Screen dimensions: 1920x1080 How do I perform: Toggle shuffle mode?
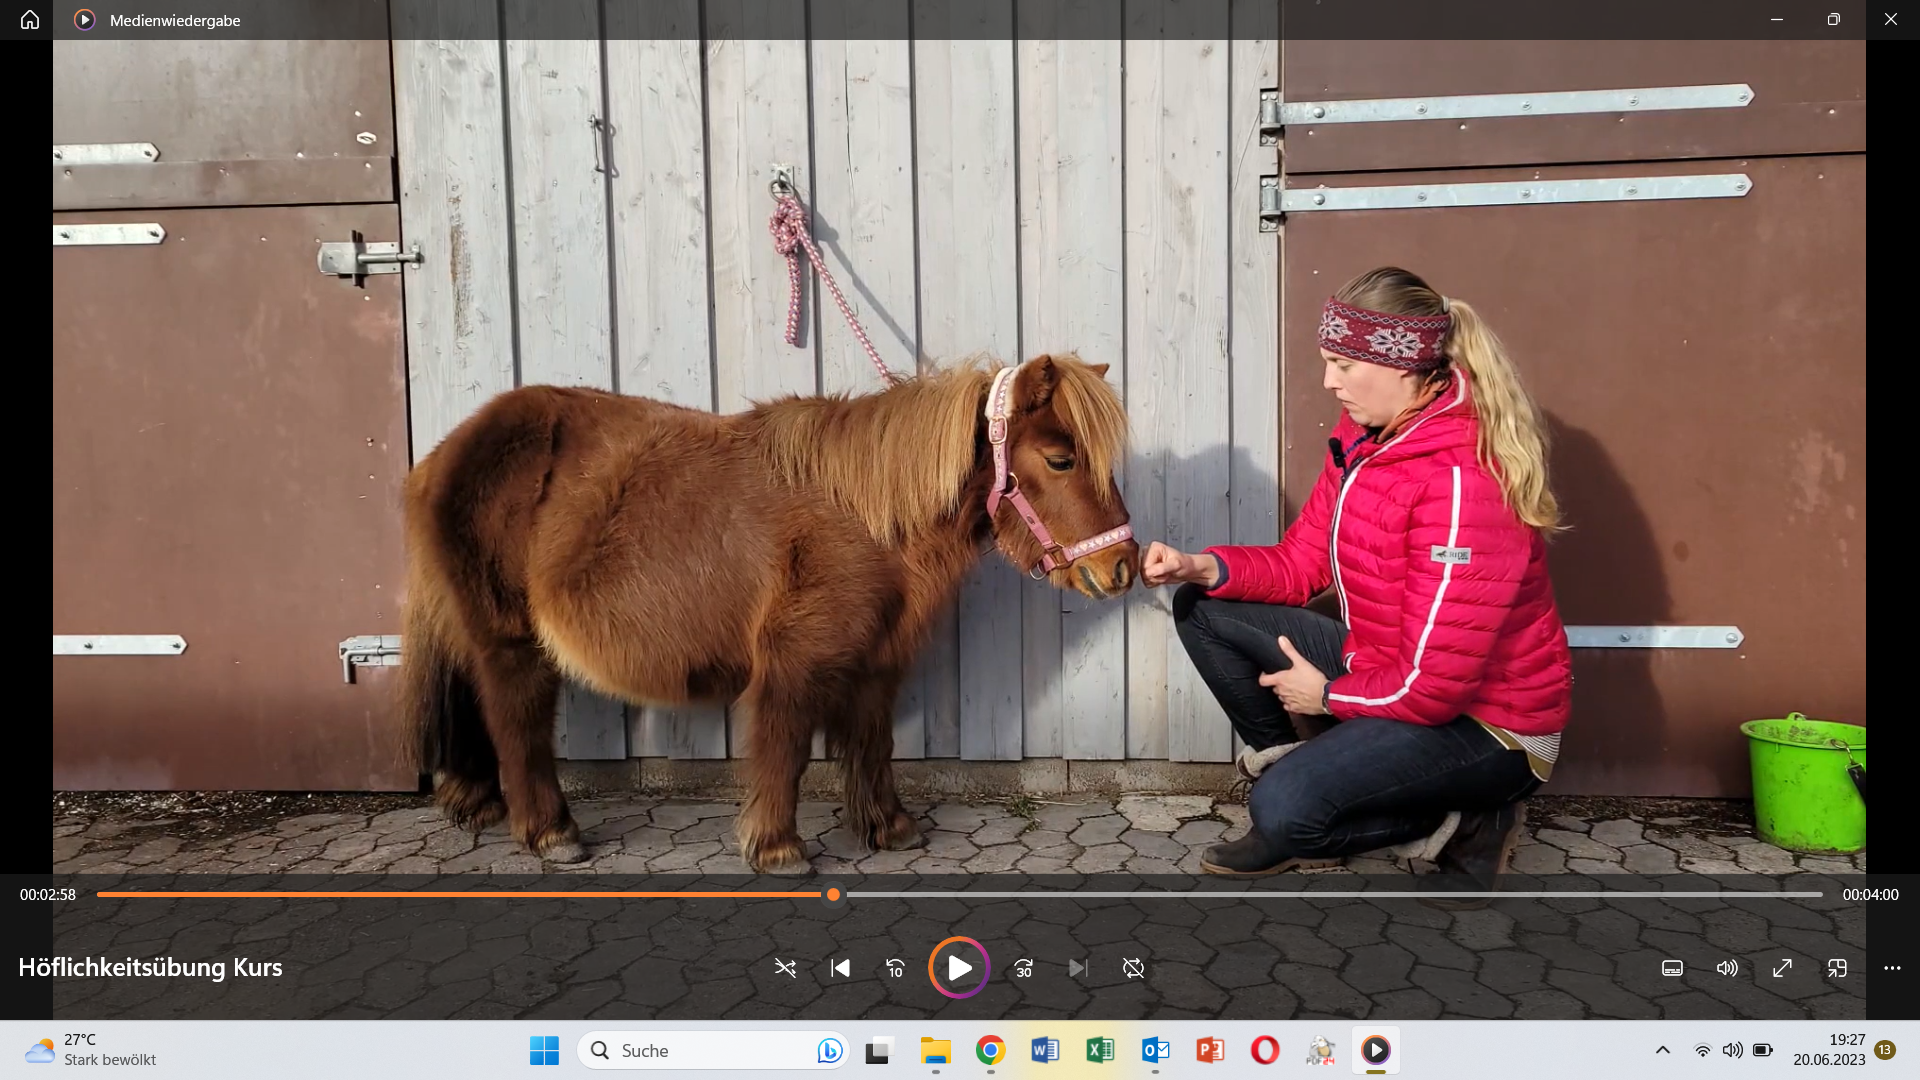point(785,968)
